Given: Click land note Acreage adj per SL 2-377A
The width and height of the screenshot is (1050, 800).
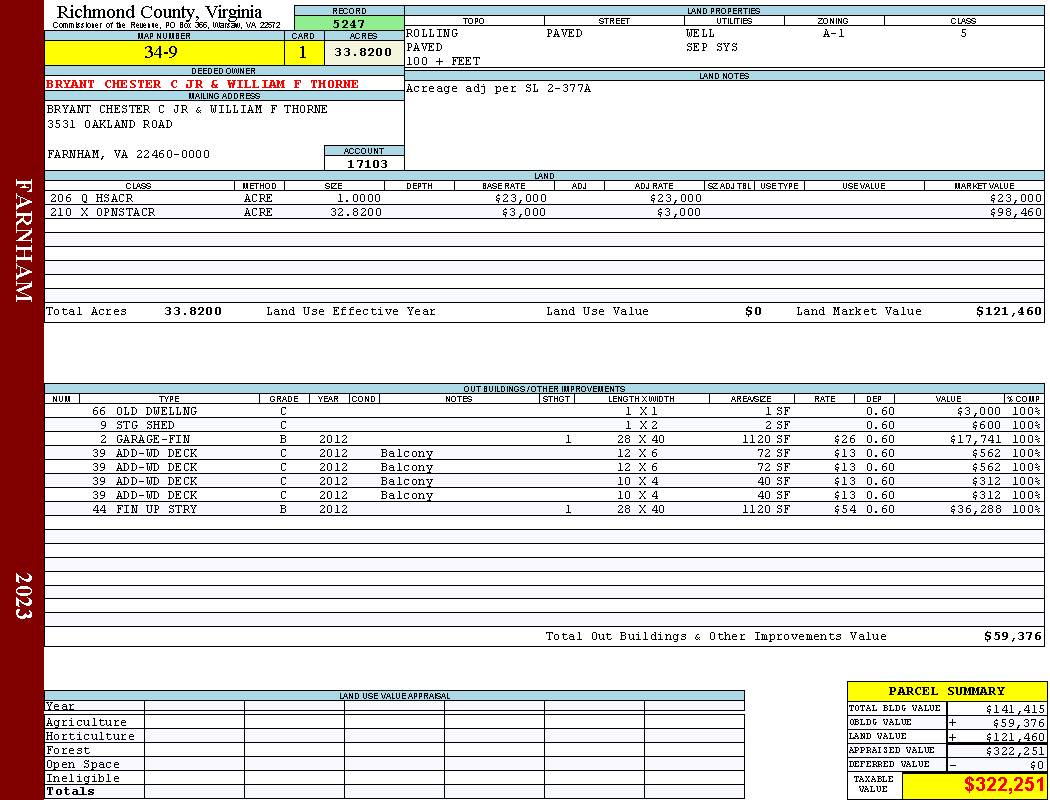Looking at the screenshot, I should (499, 88).
